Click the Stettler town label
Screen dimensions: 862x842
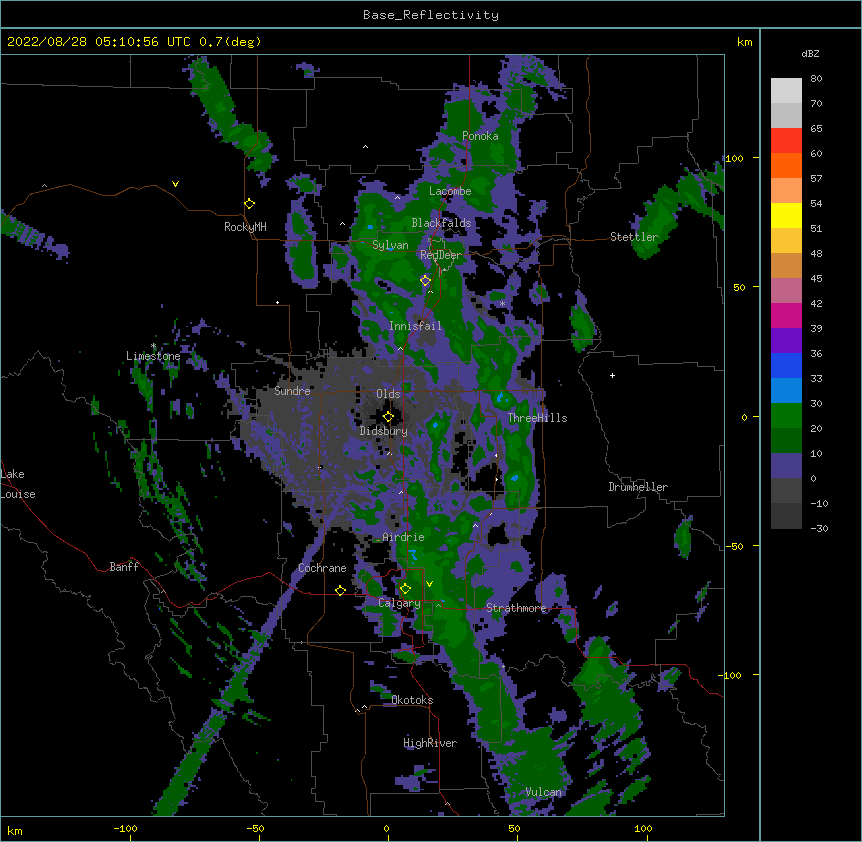[634, 237]
